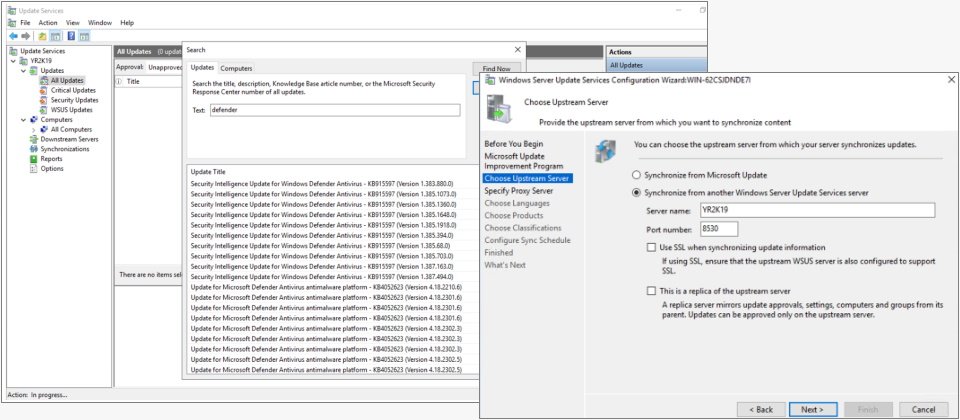Click Find Now in Search dialog

(497, 69)
